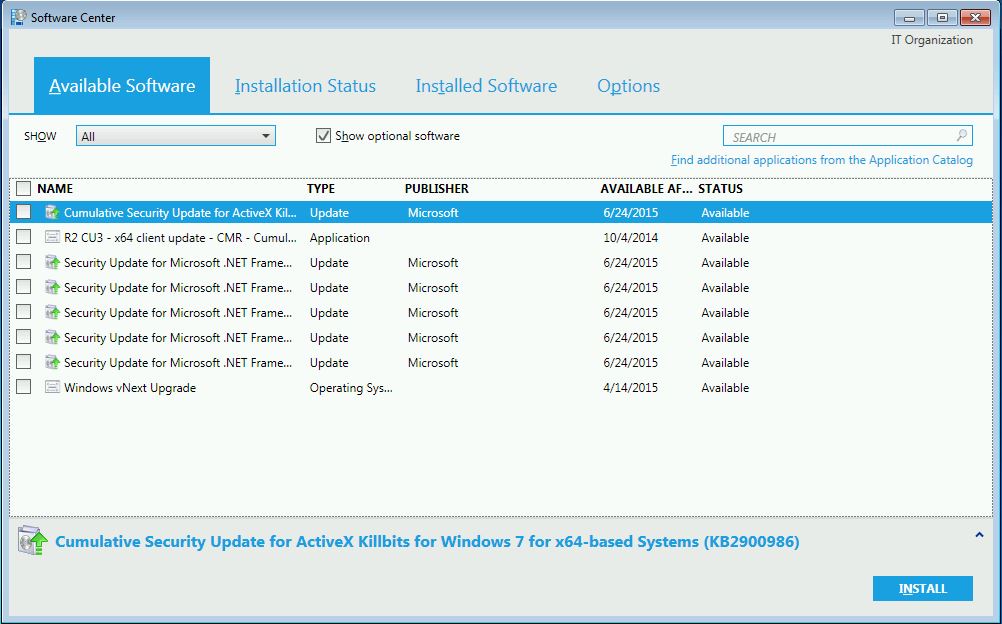Image resolution: width=1002 pixels, height=624 pixels.
Task: Open the SHOW filter dropdown
Action: (175, 136)
